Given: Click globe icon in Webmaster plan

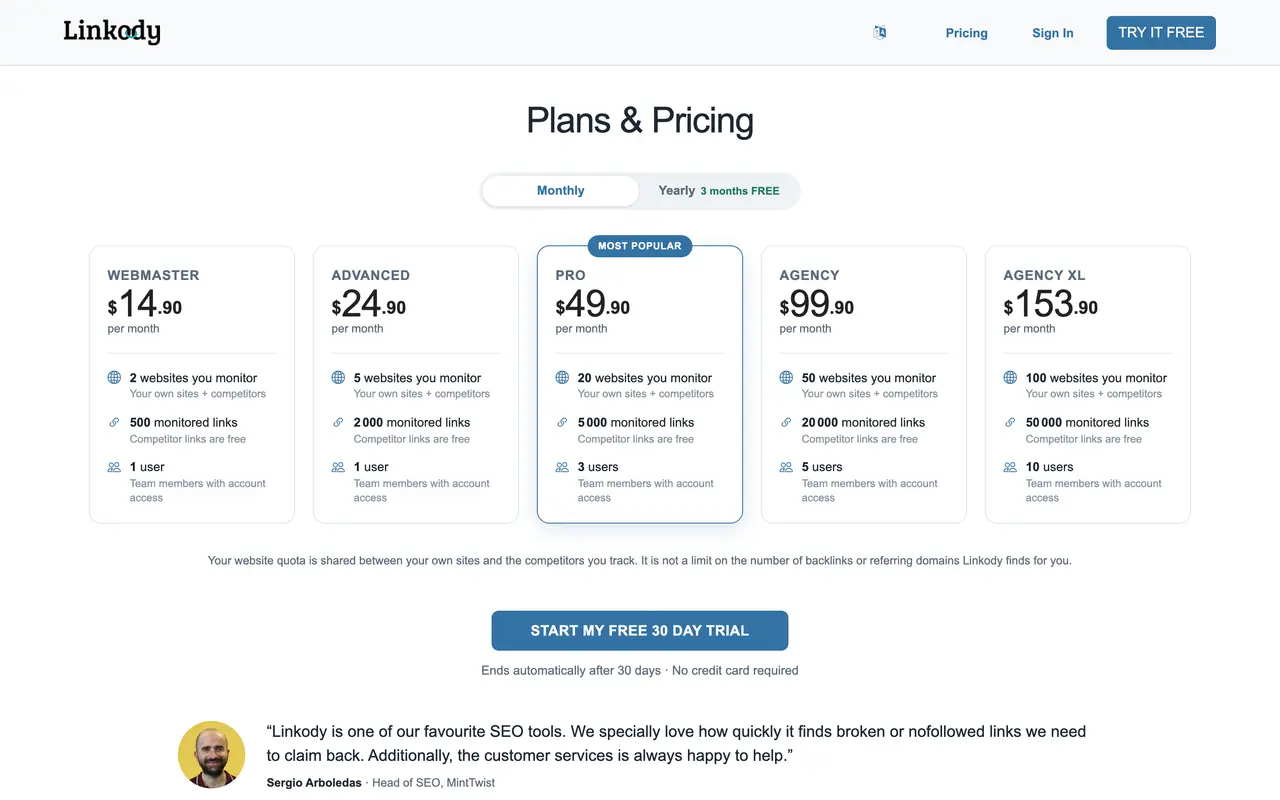Looking at the screenshot, I should pyautogui.click(x=114, y=378).
